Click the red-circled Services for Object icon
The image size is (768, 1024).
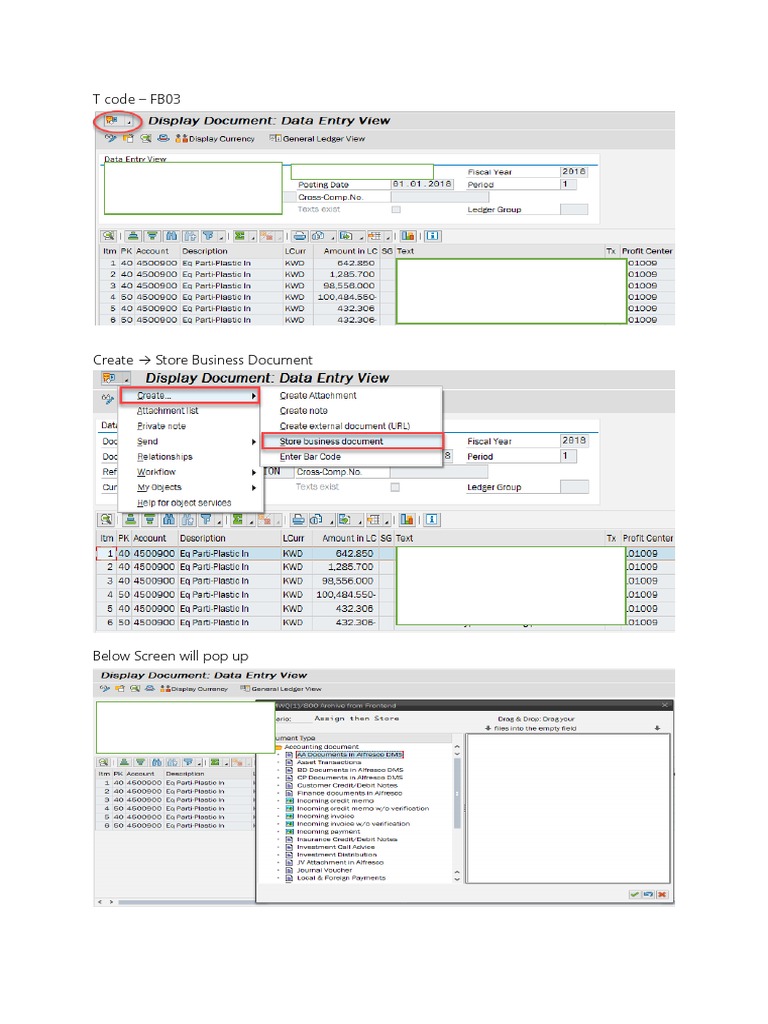point(111,121)
